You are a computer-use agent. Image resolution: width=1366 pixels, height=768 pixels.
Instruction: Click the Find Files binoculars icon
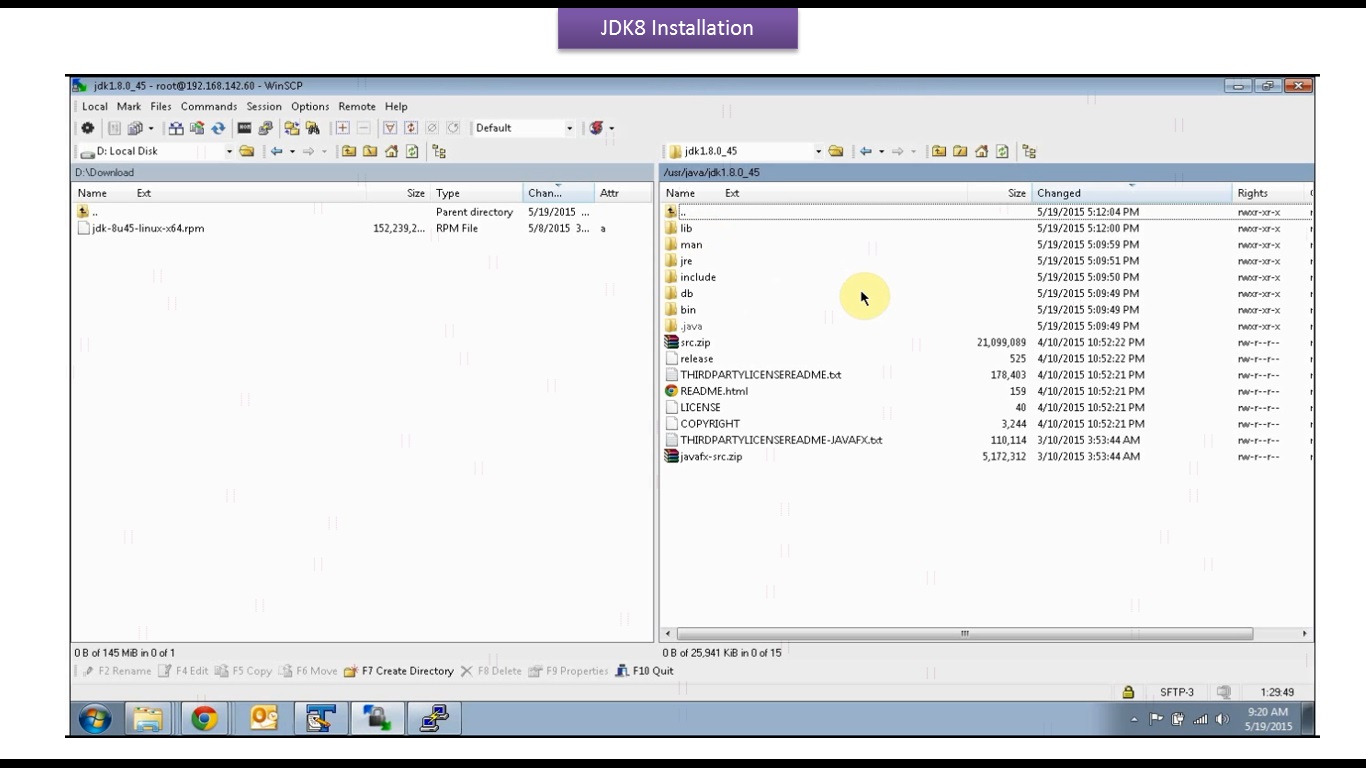click(x=313, y=128)
